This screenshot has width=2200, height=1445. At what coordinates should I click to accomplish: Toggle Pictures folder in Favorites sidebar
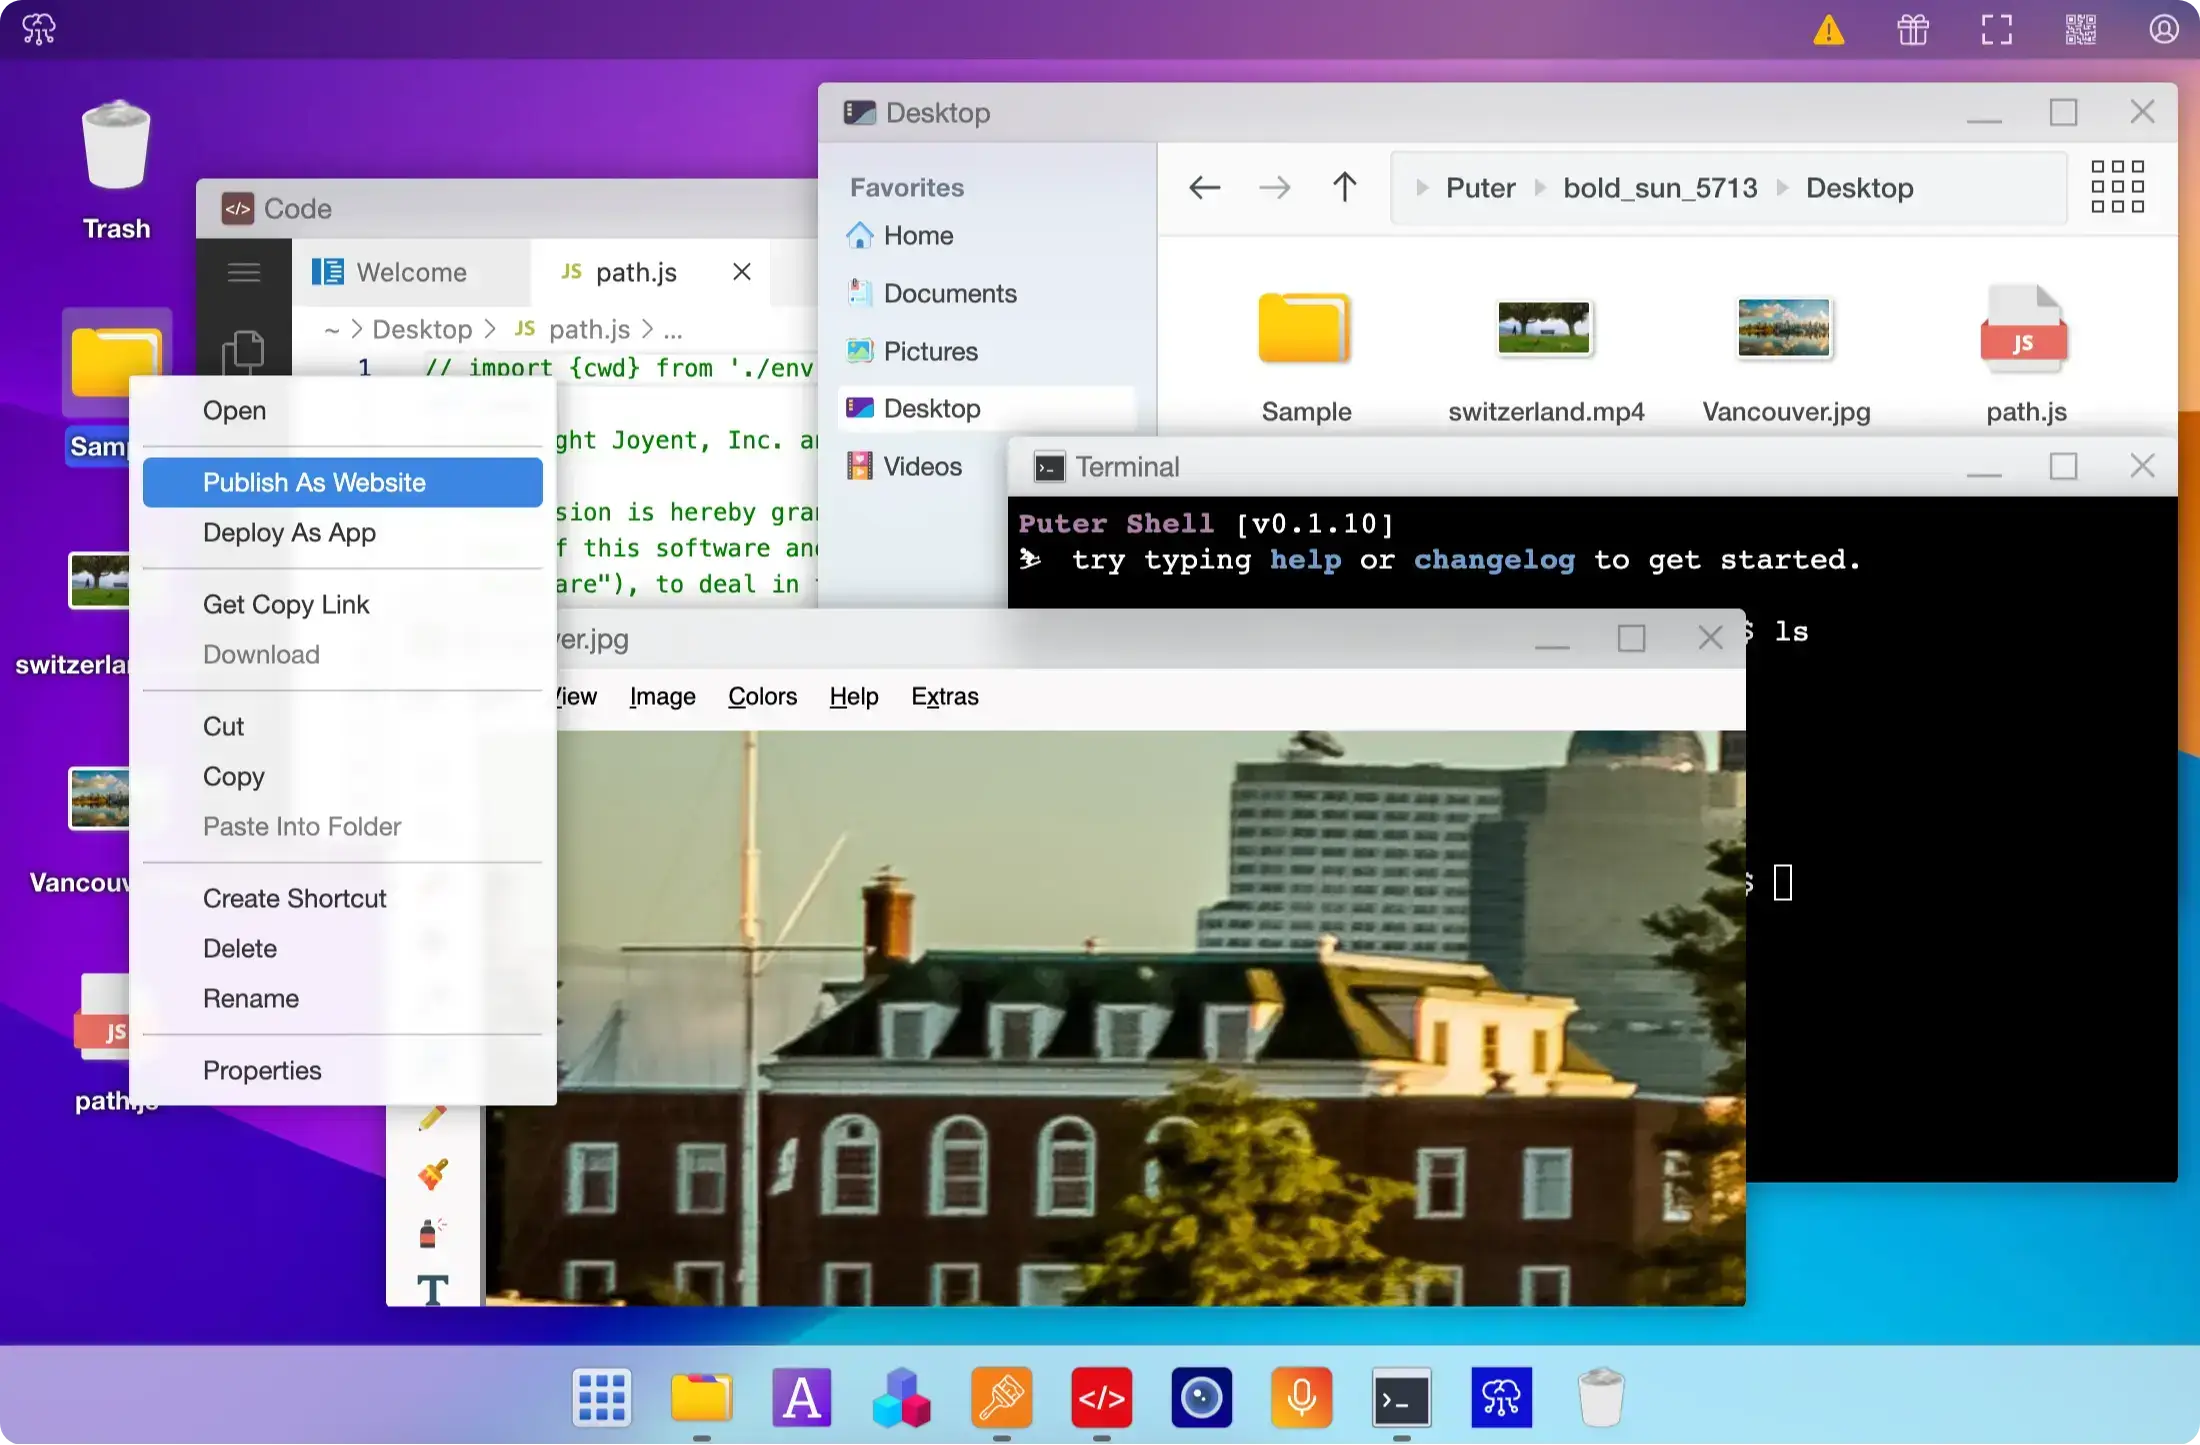tap(932, 350)
